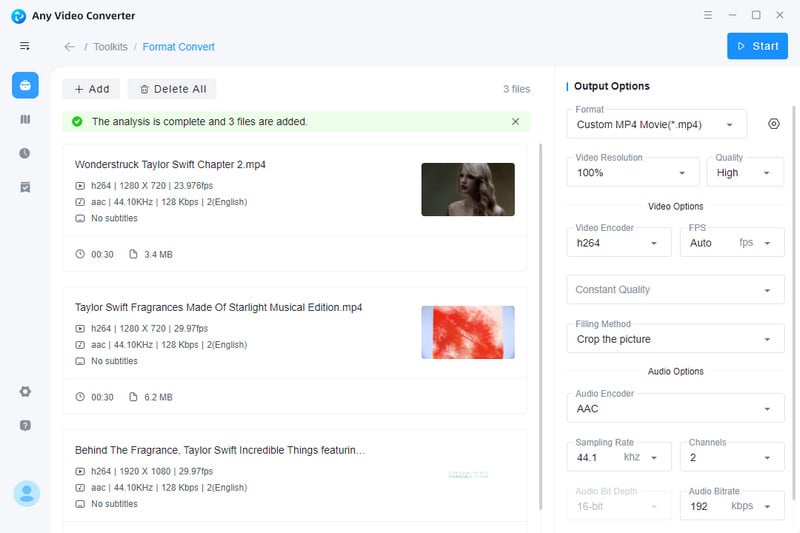
Task: Select file Taylor Swift Fragrances Made Of Starlight
Action: click(x=218, y=307)
